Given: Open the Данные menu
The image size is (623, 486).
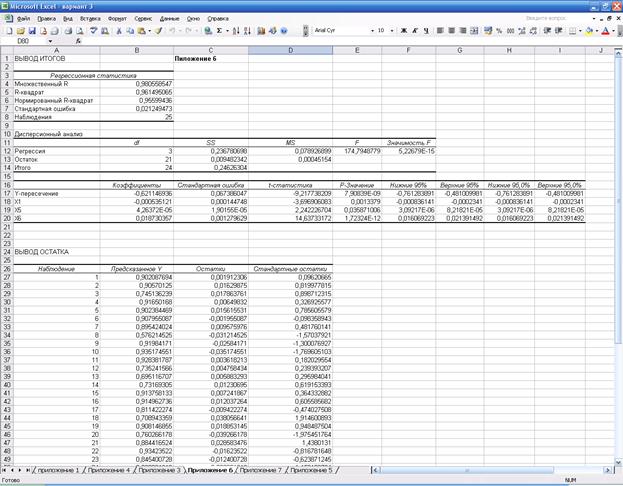Looking at the screenshot, I should tap(170, 19).
